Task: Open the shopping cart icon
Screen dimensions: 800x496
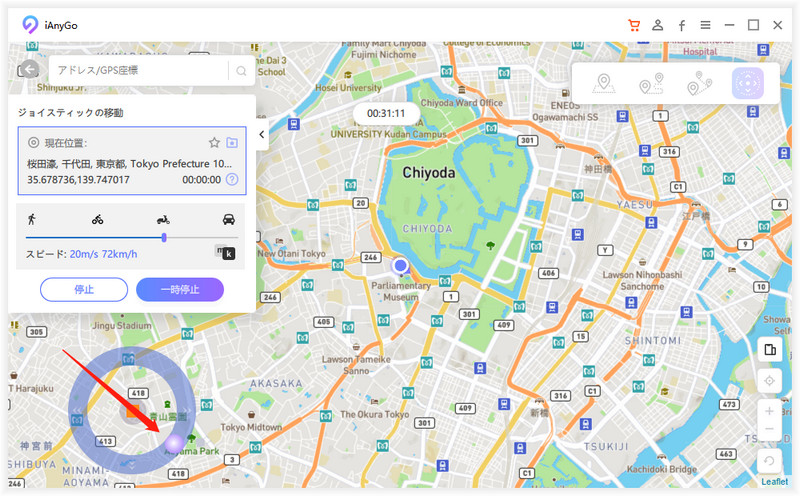Action: 634,25
